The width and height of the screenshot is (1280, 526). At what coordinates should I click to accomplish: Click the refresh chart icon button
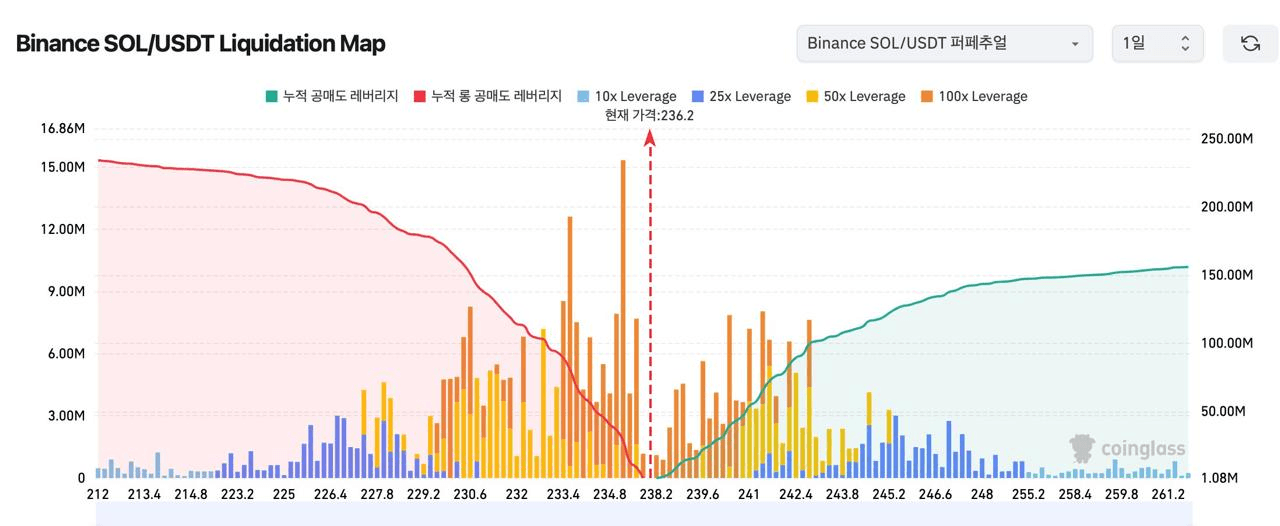click(1250, 44)
